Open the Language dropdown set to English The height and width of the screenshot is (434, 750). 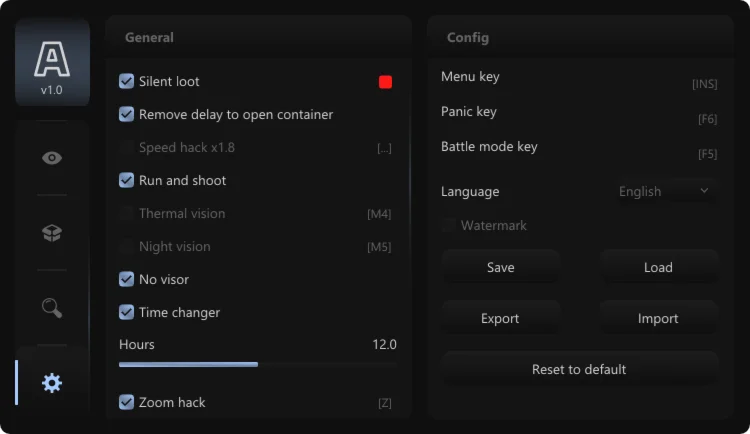click(x=665, y=191)
